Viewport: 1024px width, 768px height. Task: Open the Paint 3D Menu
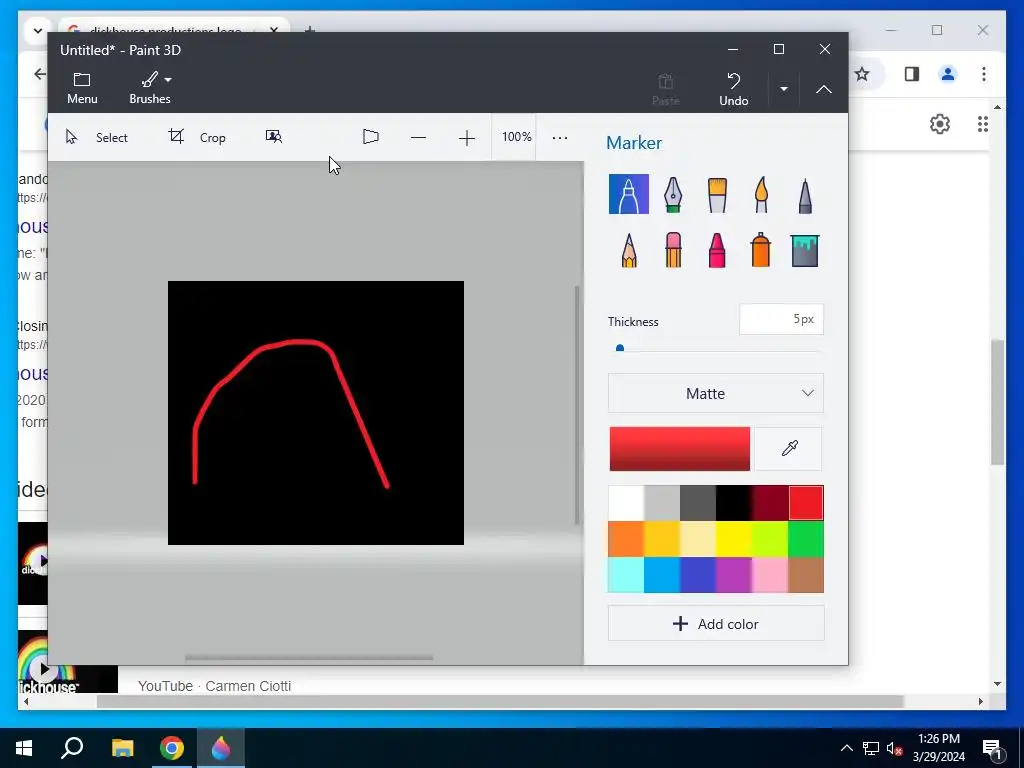pos(82,88)
